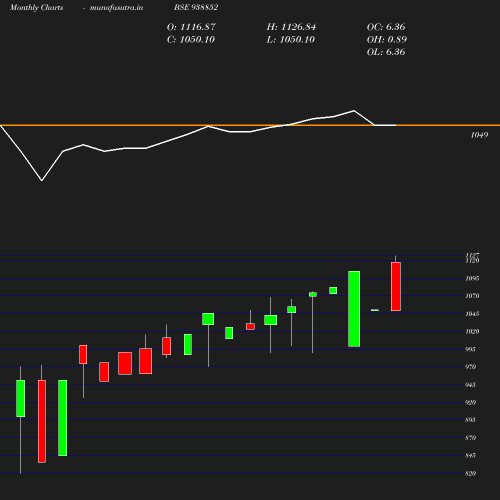The image size is (500, 500).
Task: Select the 820 price axis label
Action: (470, 473)
